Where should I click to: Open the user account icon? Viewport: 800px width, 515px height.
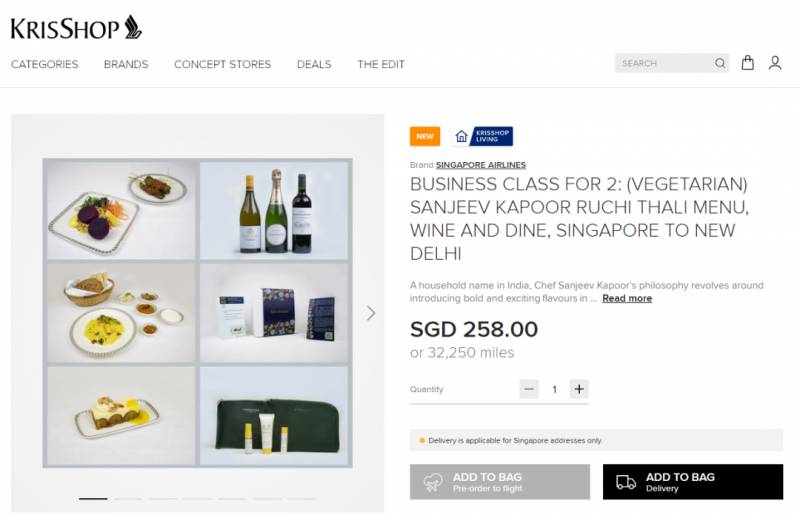pos(775,63)
